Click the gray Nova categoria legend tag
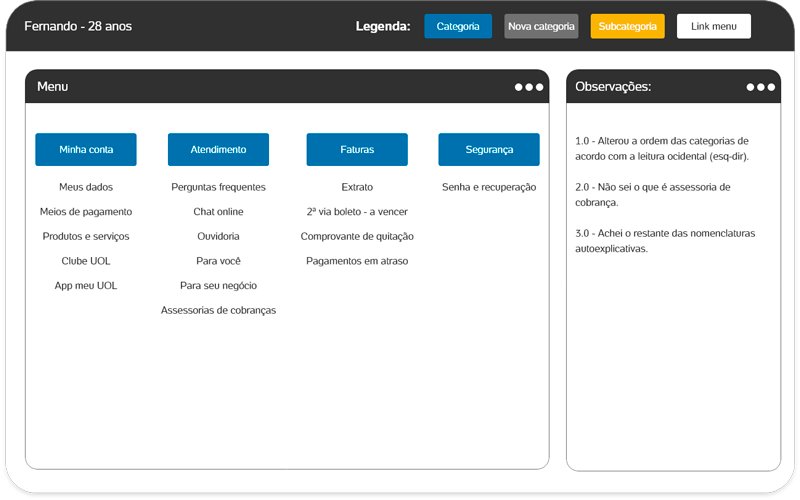This screenshot has width=800, height=500. coord(541,26)
